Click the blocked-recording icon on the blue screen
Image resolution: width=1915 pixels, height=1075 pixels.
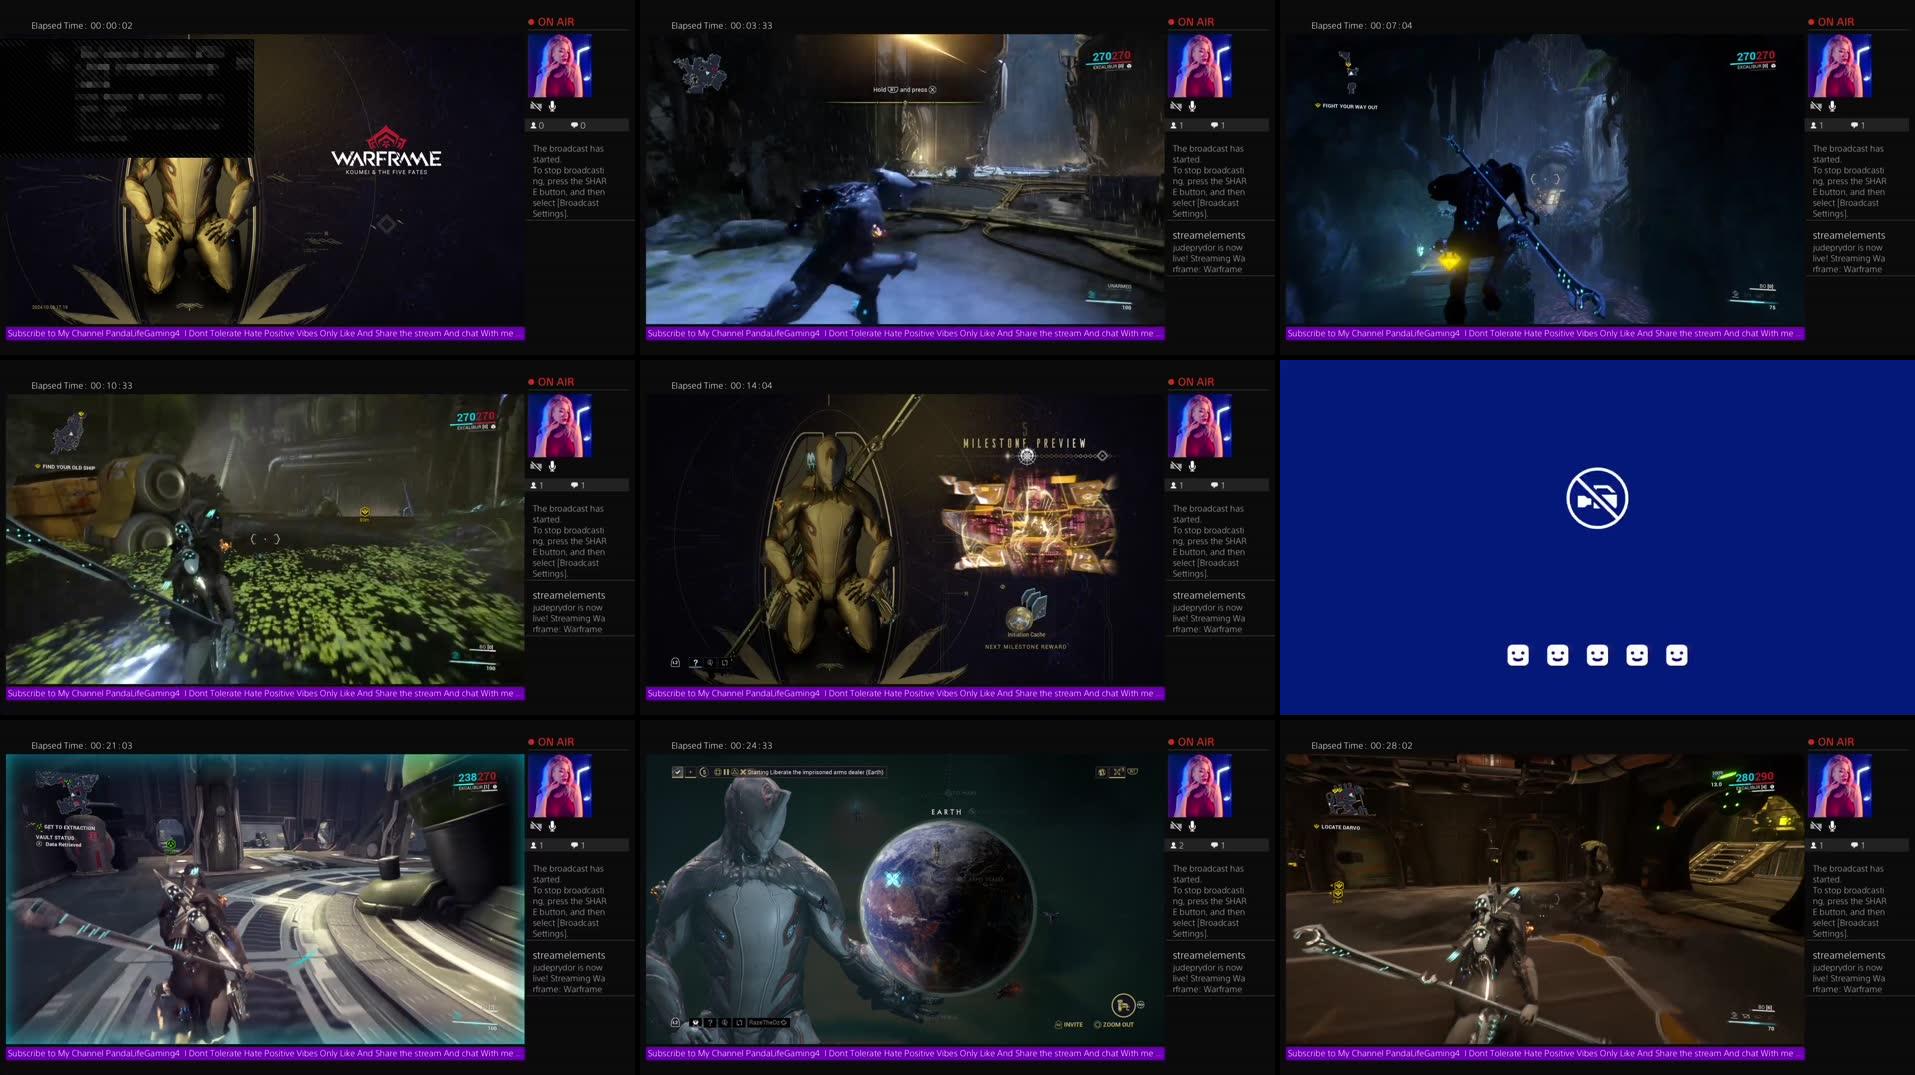[x=1597, y=498]
